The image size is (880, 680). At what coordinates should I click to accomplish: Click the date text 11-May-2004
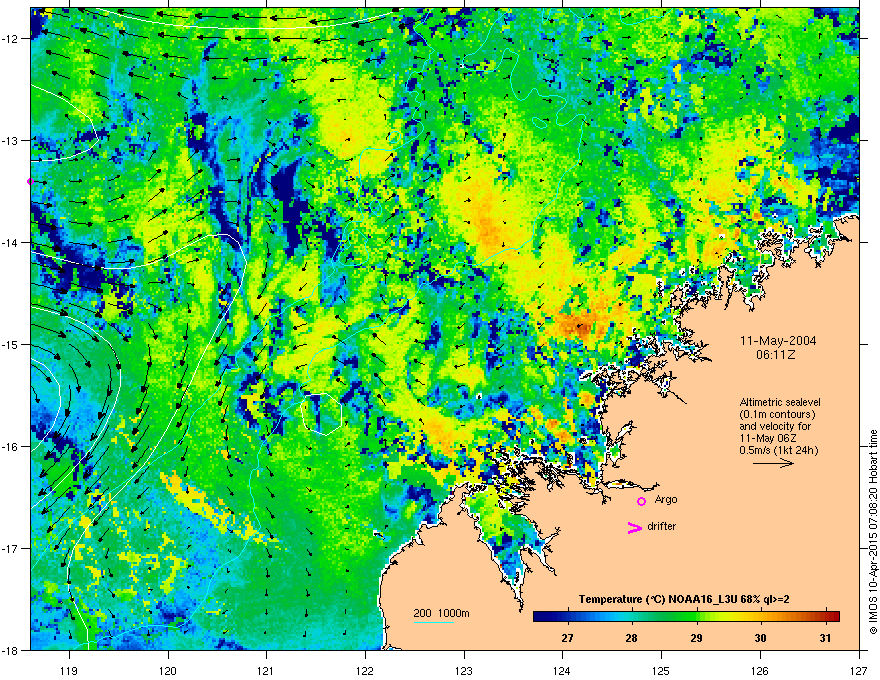tap(778, 341)
